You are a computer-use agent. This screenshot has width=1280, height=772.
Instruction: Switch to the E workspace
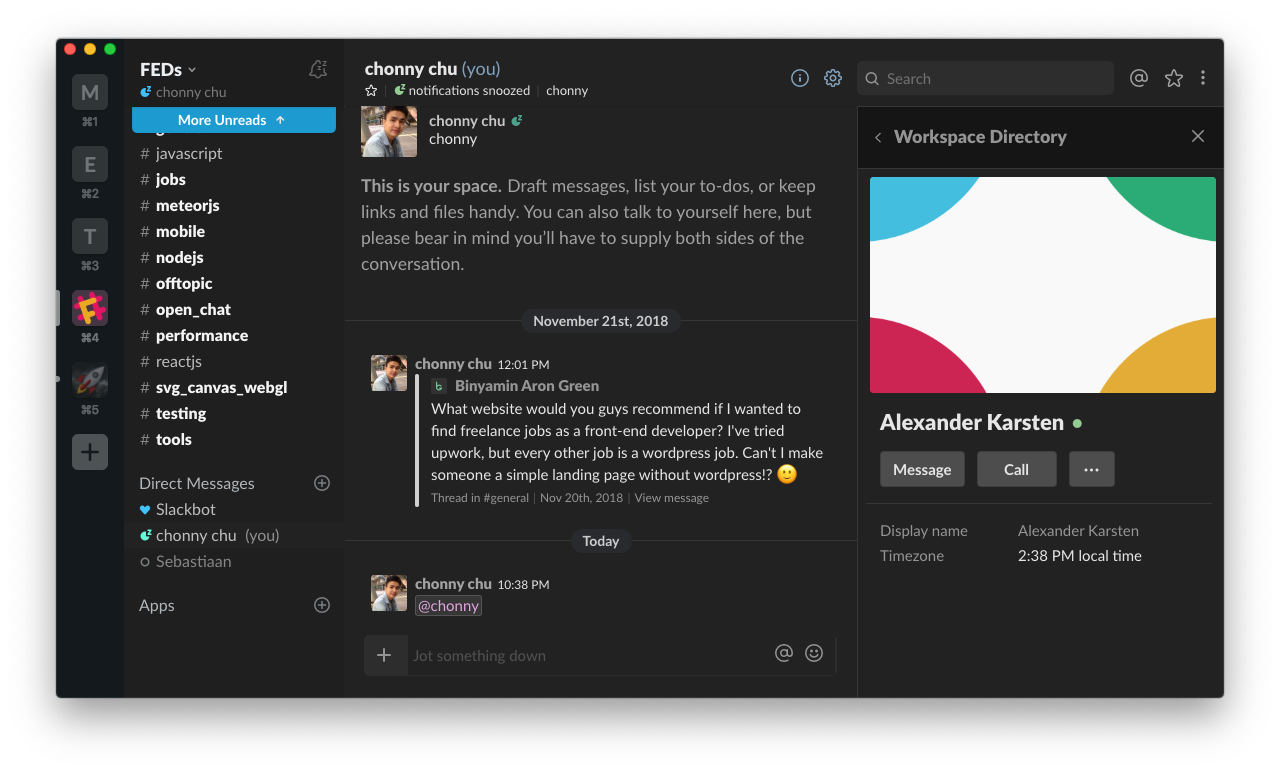point(90,164)
